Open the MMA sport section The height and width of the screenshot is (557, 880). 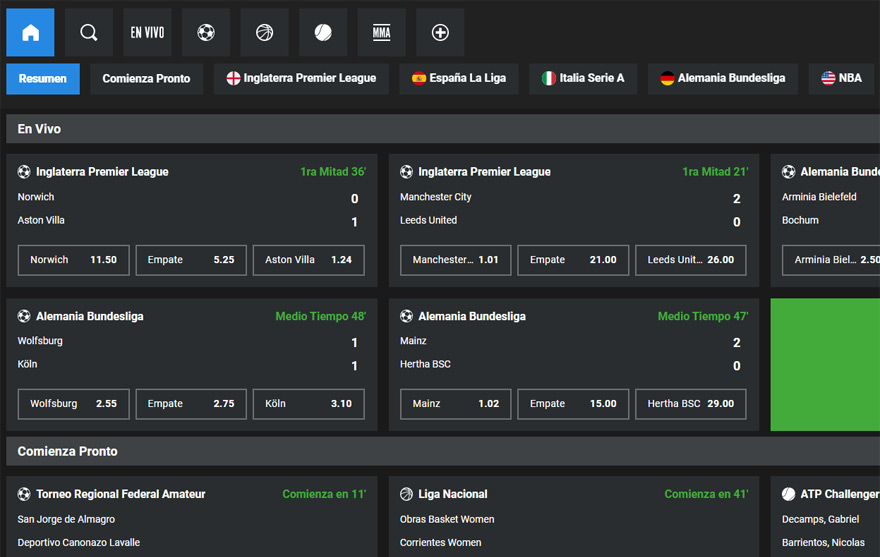[x=381, y=33]
